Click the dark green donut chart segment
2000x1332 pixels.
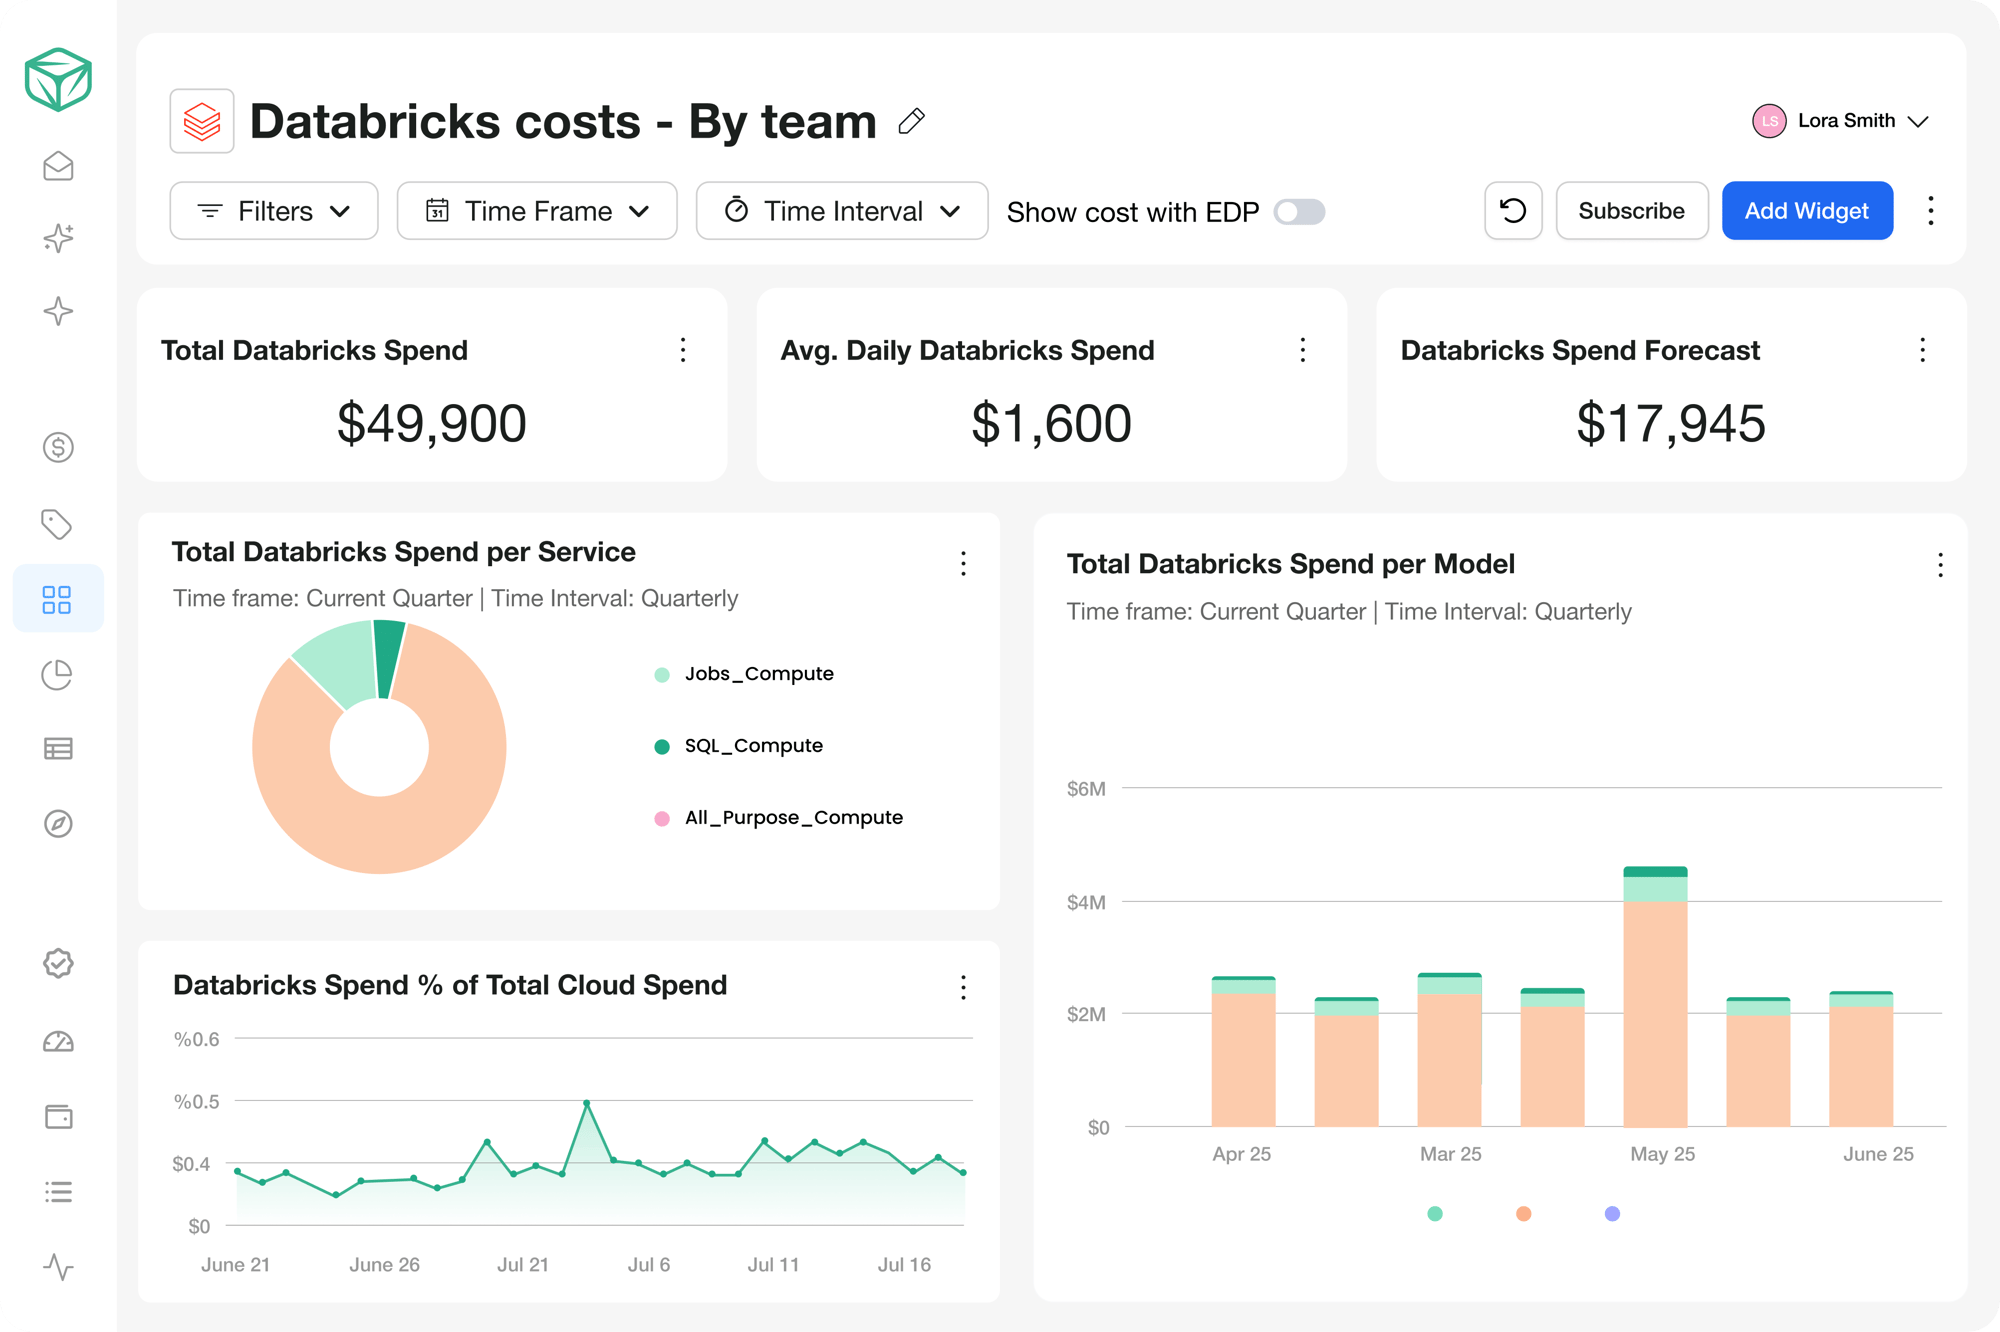click(389, 658)
